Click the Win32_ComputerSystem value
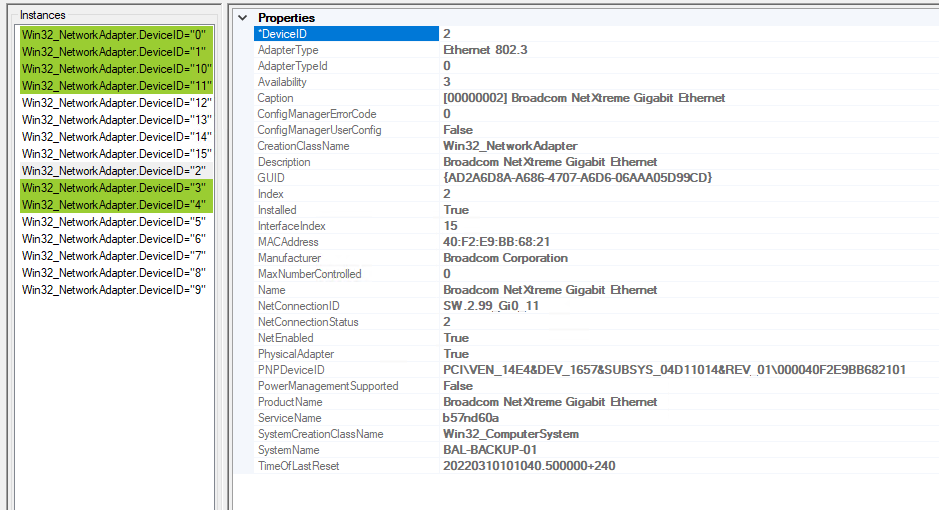 click(511, 434)
